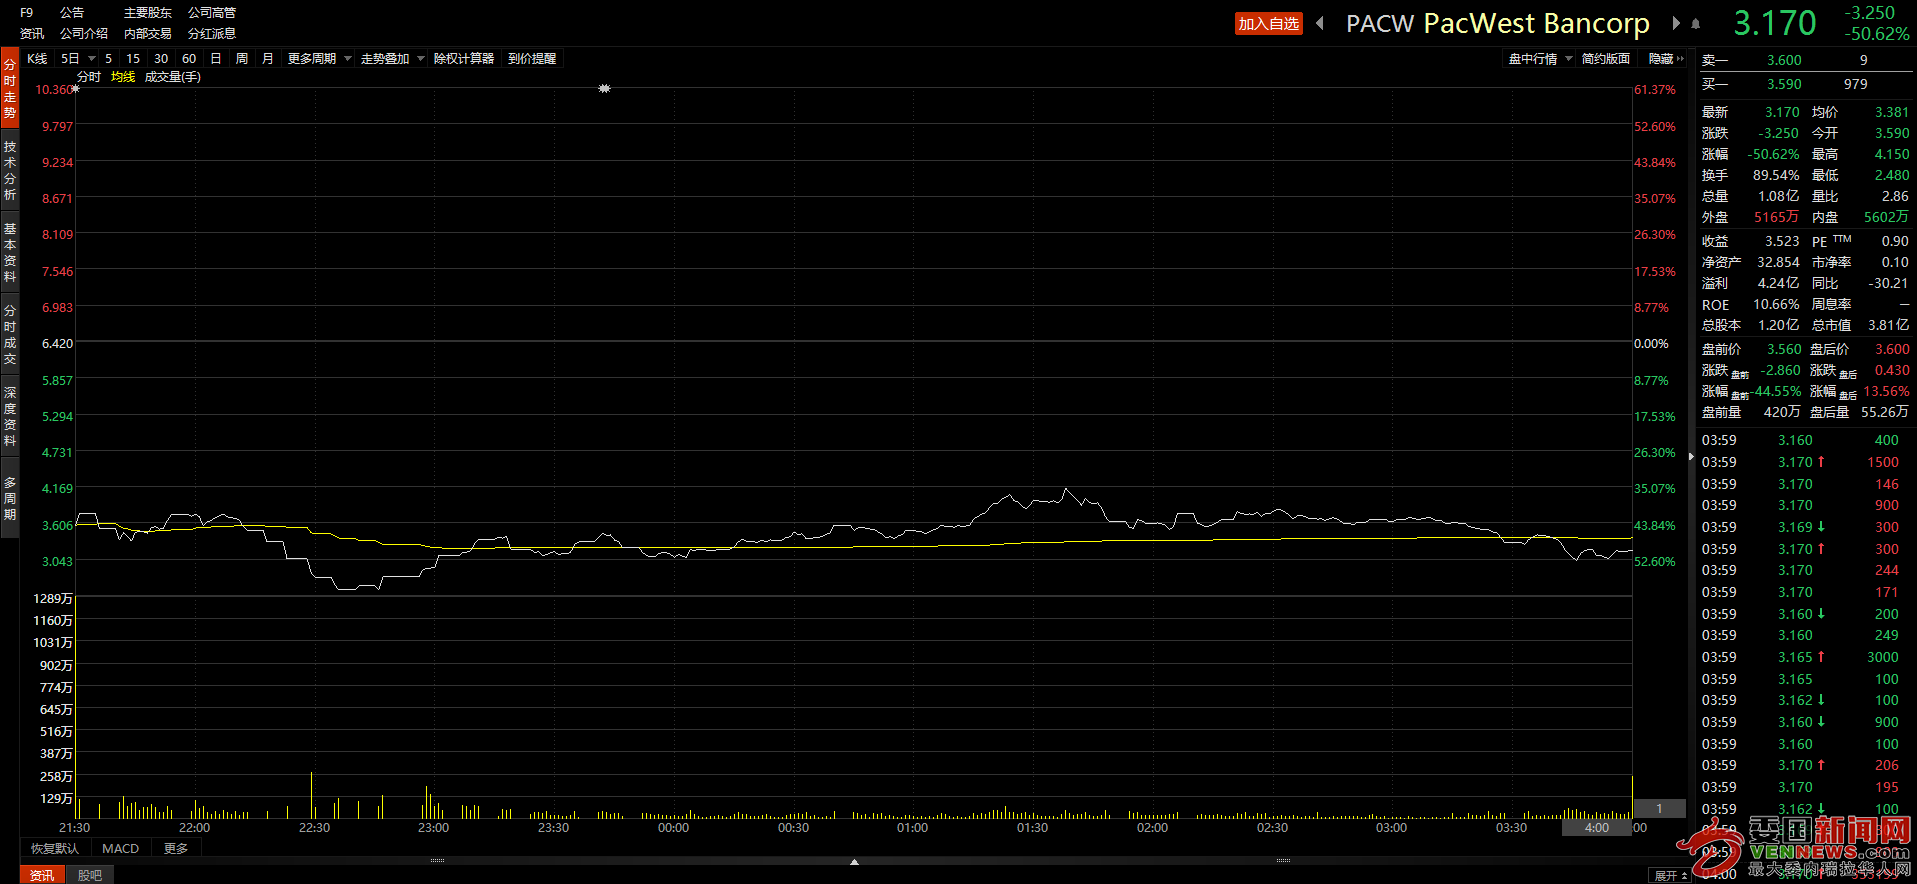Click 换手 value 89.54%
Image resolution: width=1917 pixels, height=884 pixels.
pos(1776,175)
